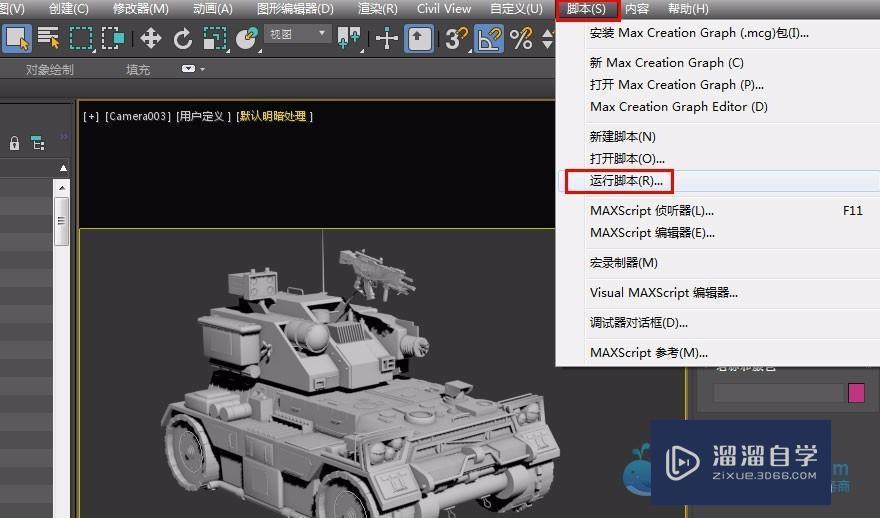Open 动画(A) menu
880x518 pixels.
point(212,9)
